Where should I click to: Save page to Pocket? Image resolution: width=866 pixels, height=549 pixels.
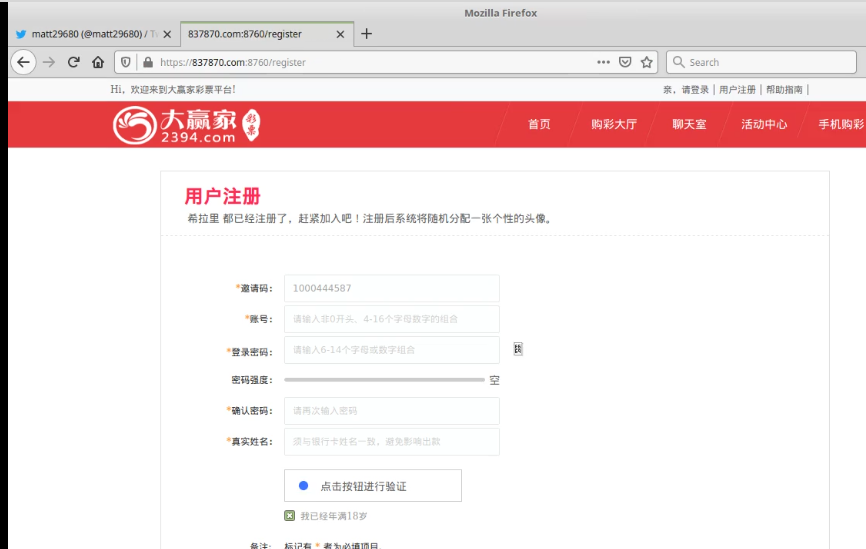click(x=625, y=62)
